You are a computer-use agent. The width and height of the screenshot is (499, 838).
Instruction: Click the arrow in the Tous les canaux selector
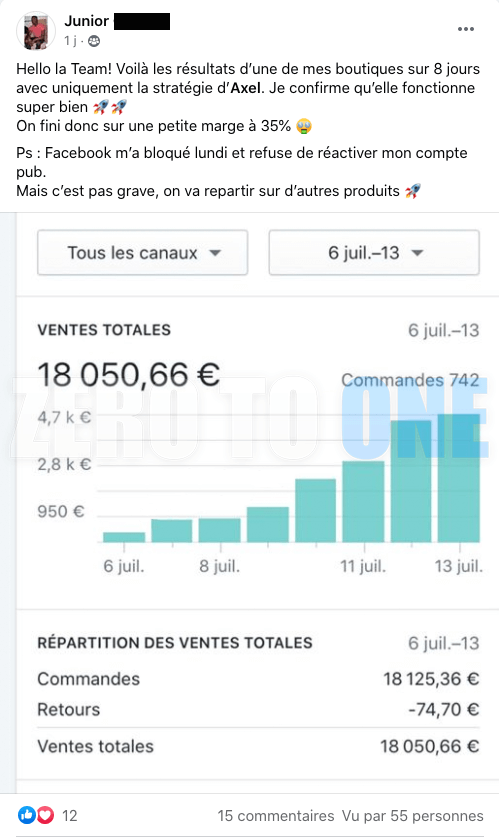click(x=215, y=253)
